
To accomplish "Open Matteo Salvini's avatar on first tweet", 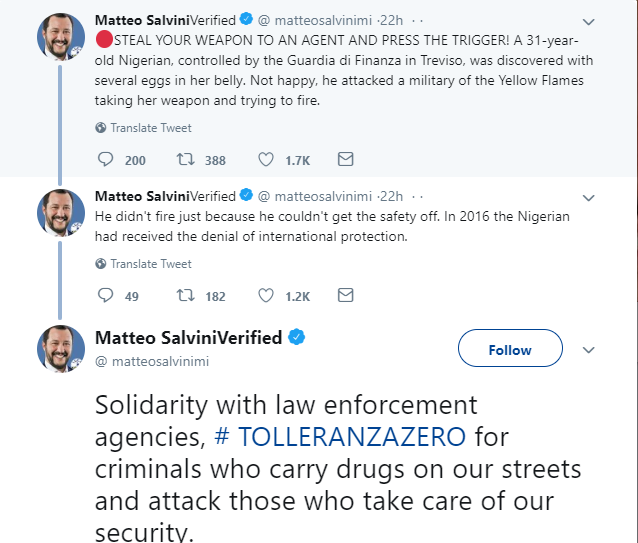I will coord(62,37).
